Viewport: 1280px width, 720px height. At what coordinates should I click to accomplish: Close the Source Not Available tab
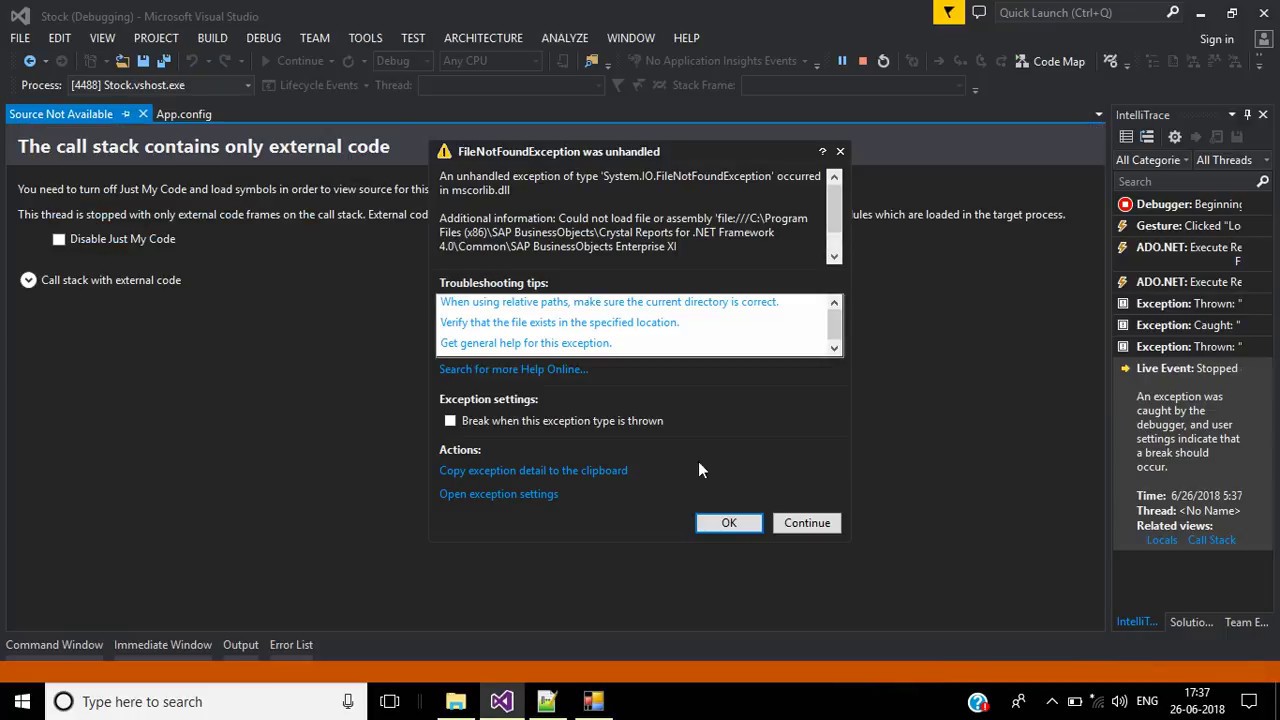143,114
